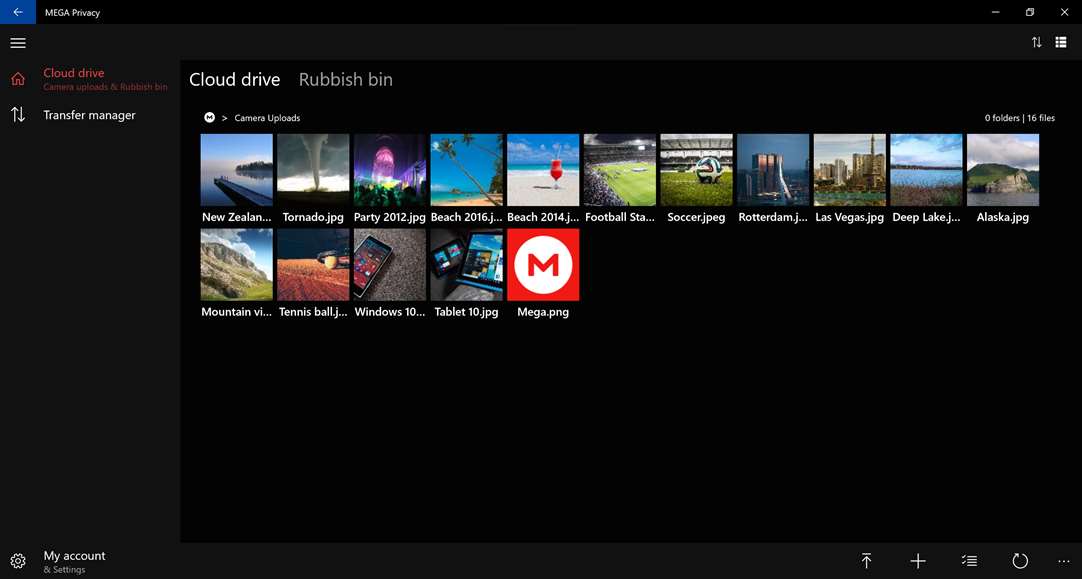This screenshot has width=1082, height=579.
Task: Enable multi-select checklist icon
Action: click(969, 561)
